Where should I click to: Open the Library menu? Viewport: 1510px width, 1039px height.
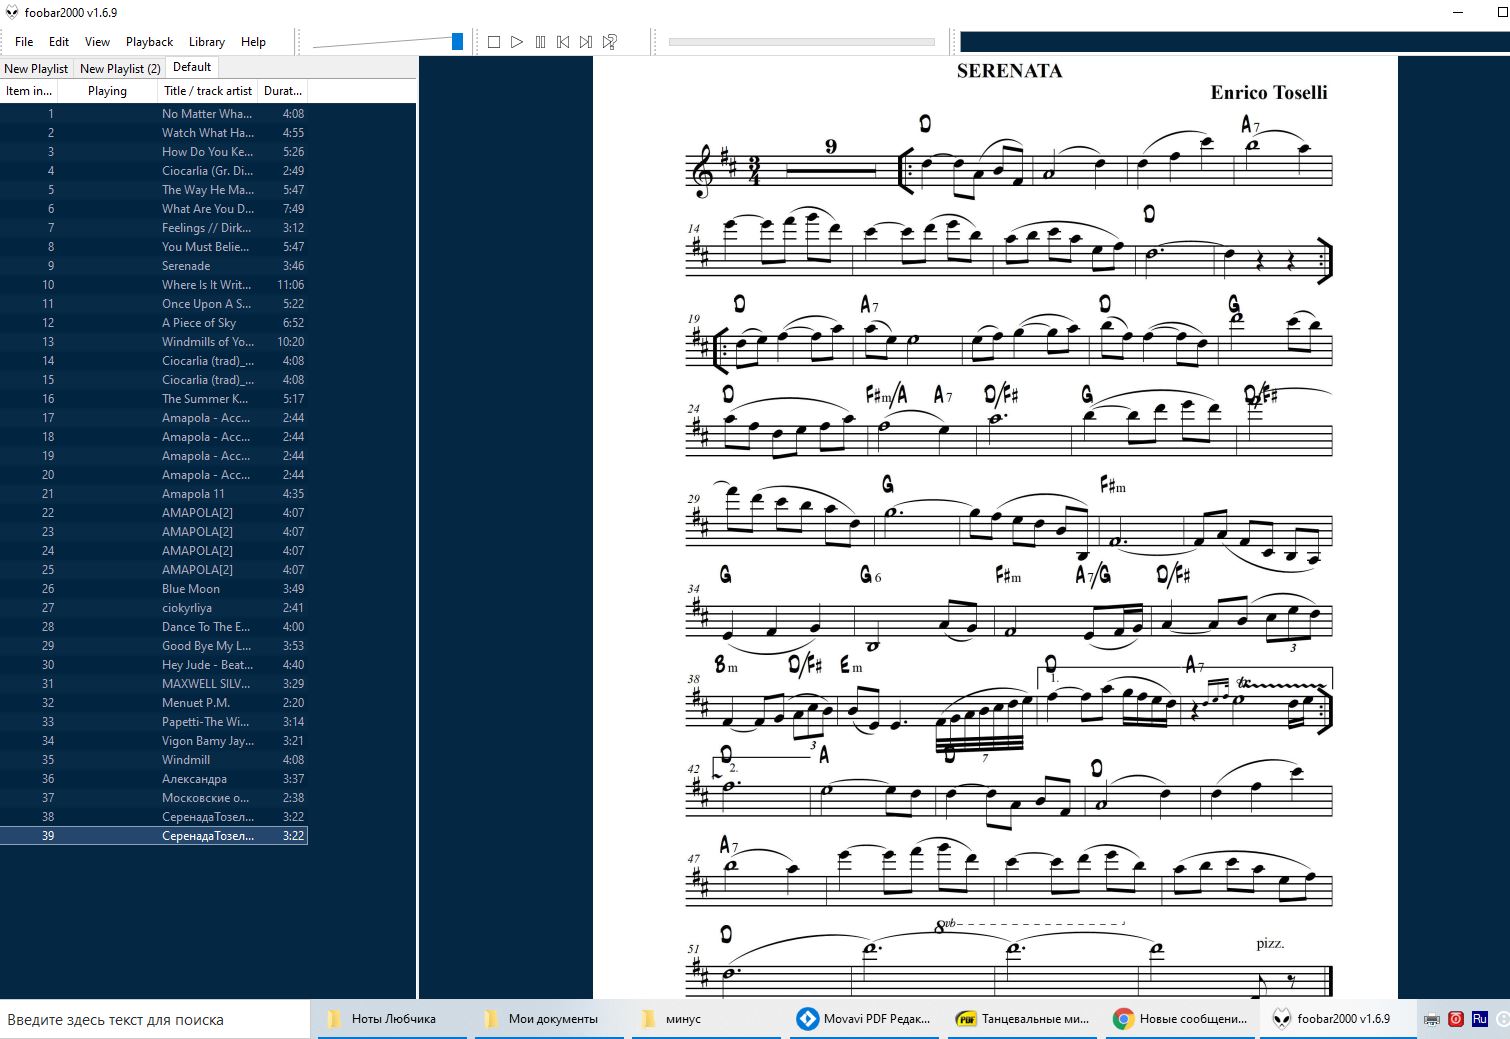(x=206, y=42)
